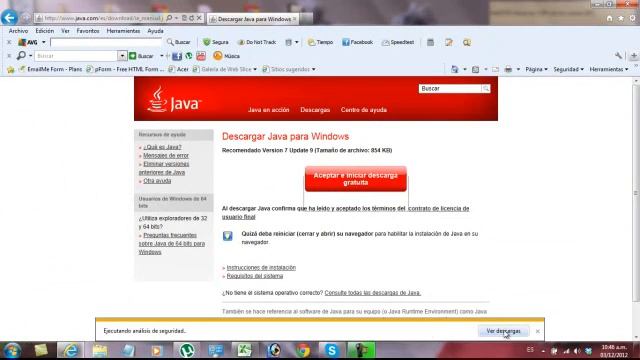Click the magnifier icon on second toolbar
The height and width of the screenshot is (360, 640).
[x=21, y=55]
